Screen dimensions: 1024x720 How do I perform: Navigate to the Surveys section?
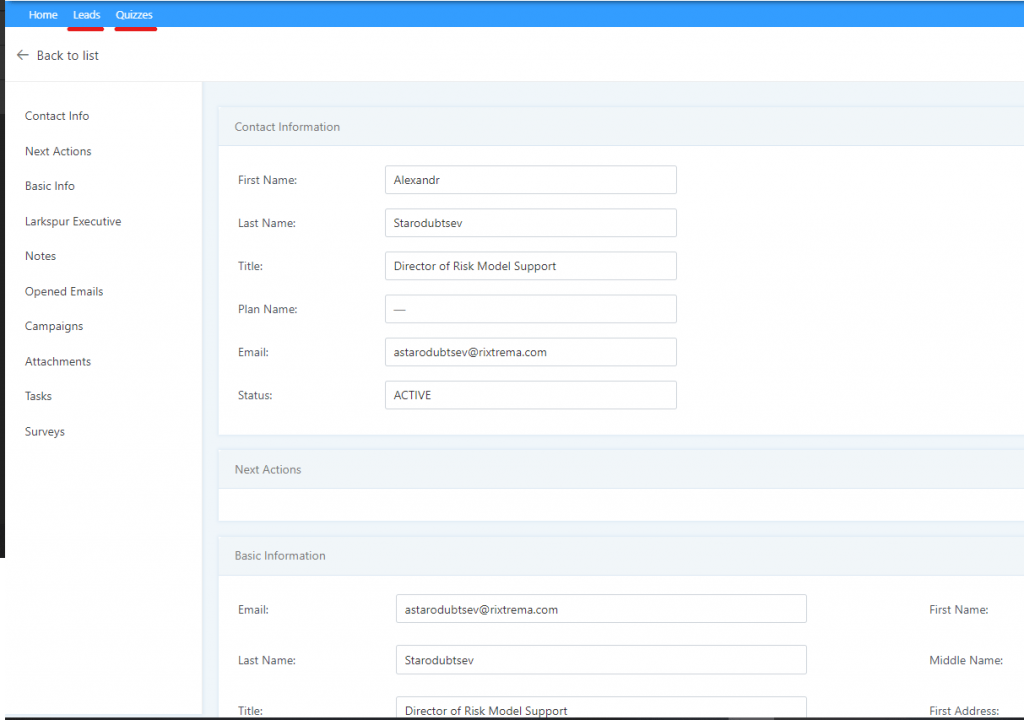(45, 431)
